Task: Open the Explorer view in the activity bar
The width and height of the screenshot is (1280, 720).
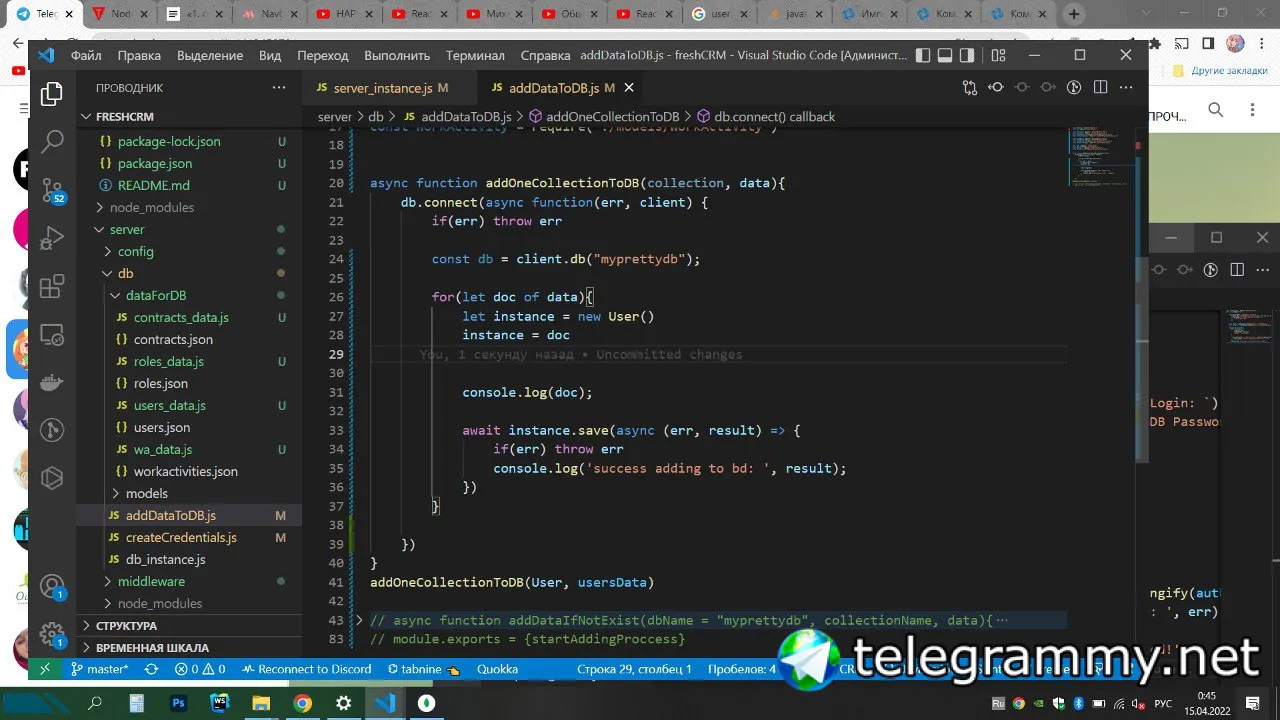Action: point(52,95)
